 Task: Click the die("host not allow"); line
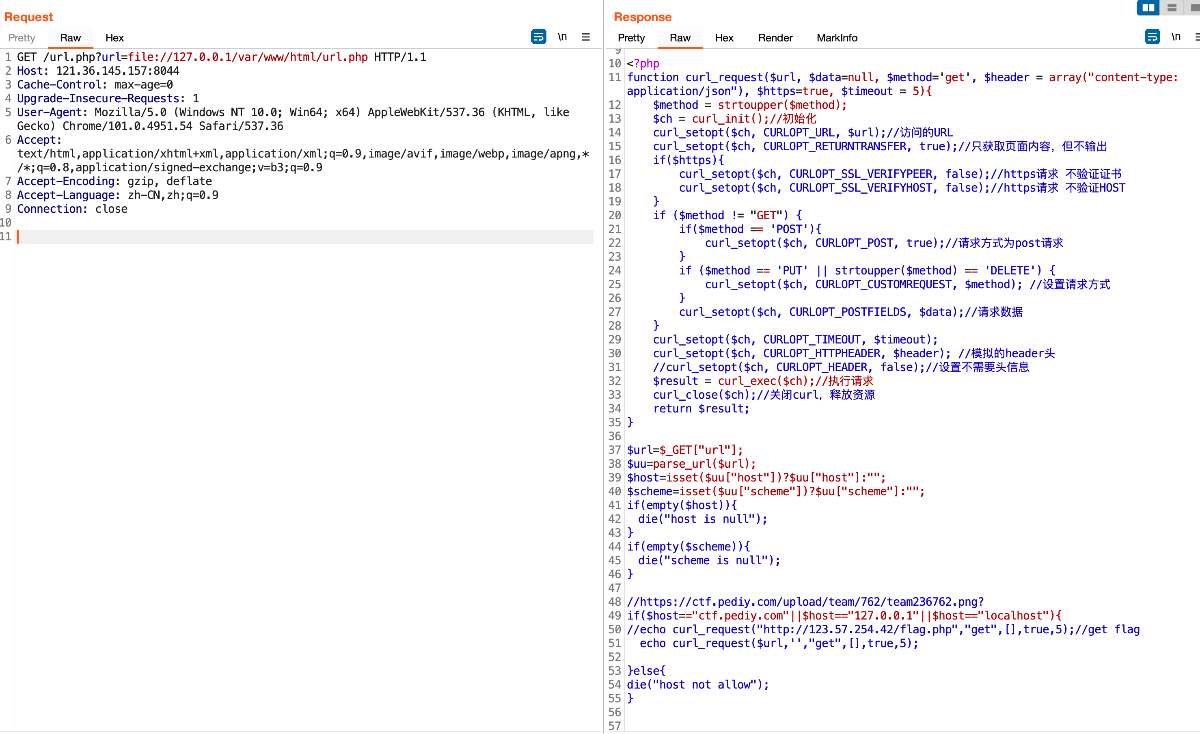[698, 685]
